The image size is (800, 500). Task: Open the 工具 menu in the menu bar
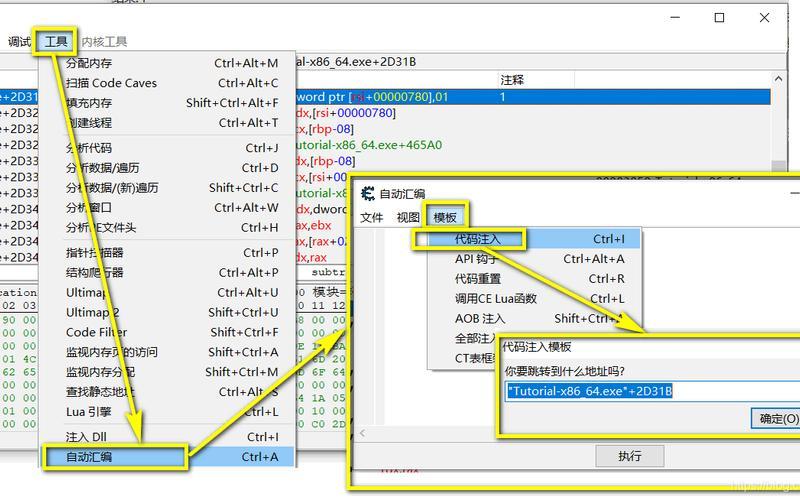tap(56, 41)
